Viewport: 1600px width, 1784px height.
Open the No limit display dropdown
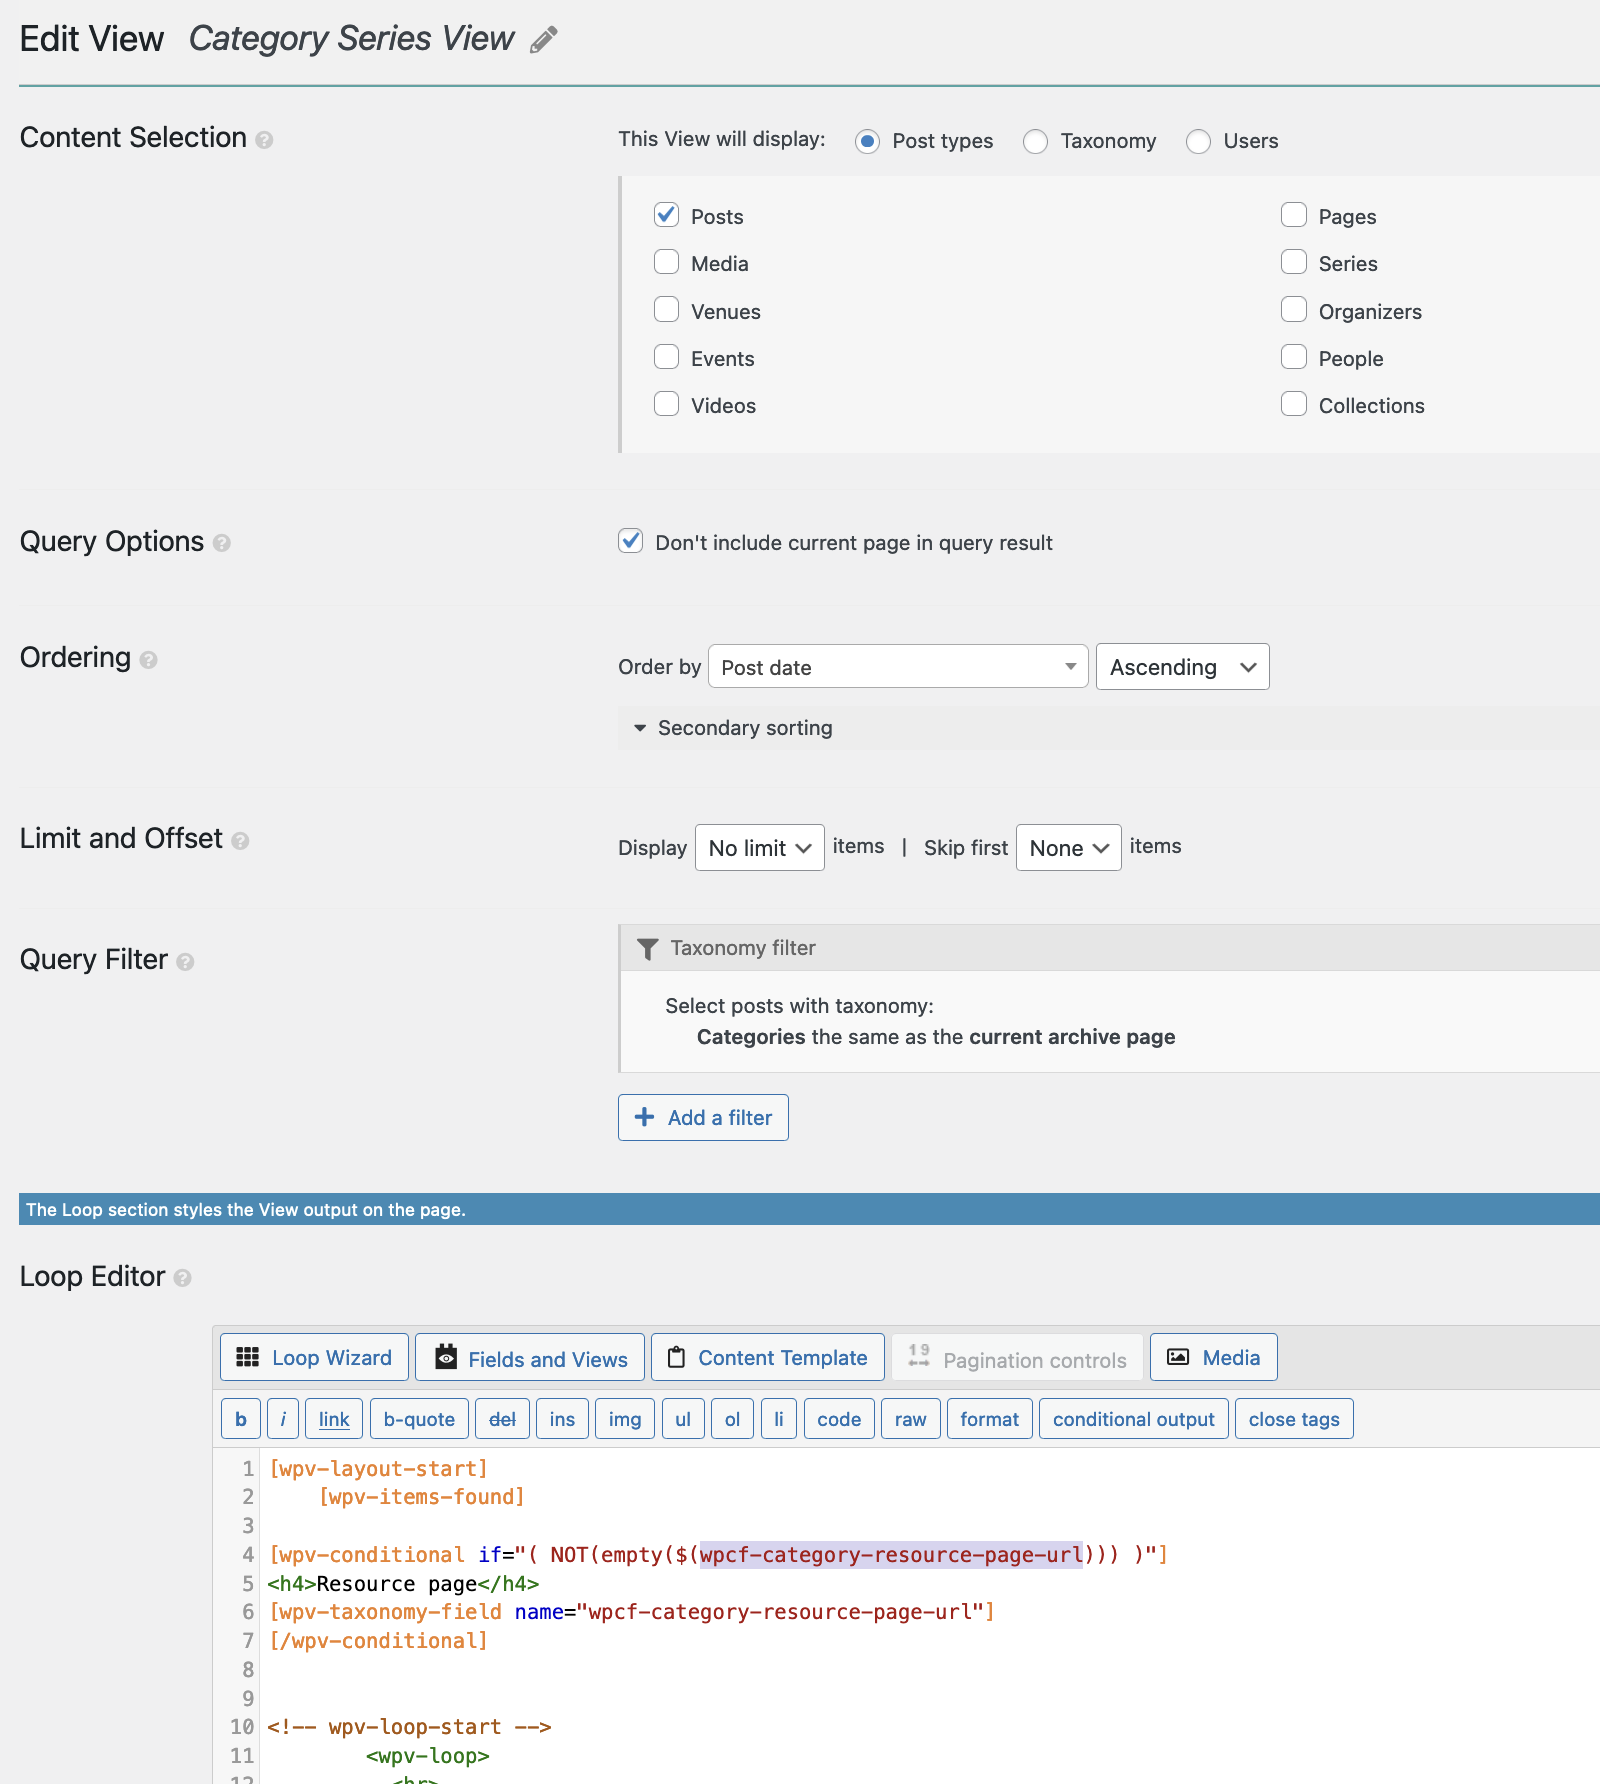(760, 848)
